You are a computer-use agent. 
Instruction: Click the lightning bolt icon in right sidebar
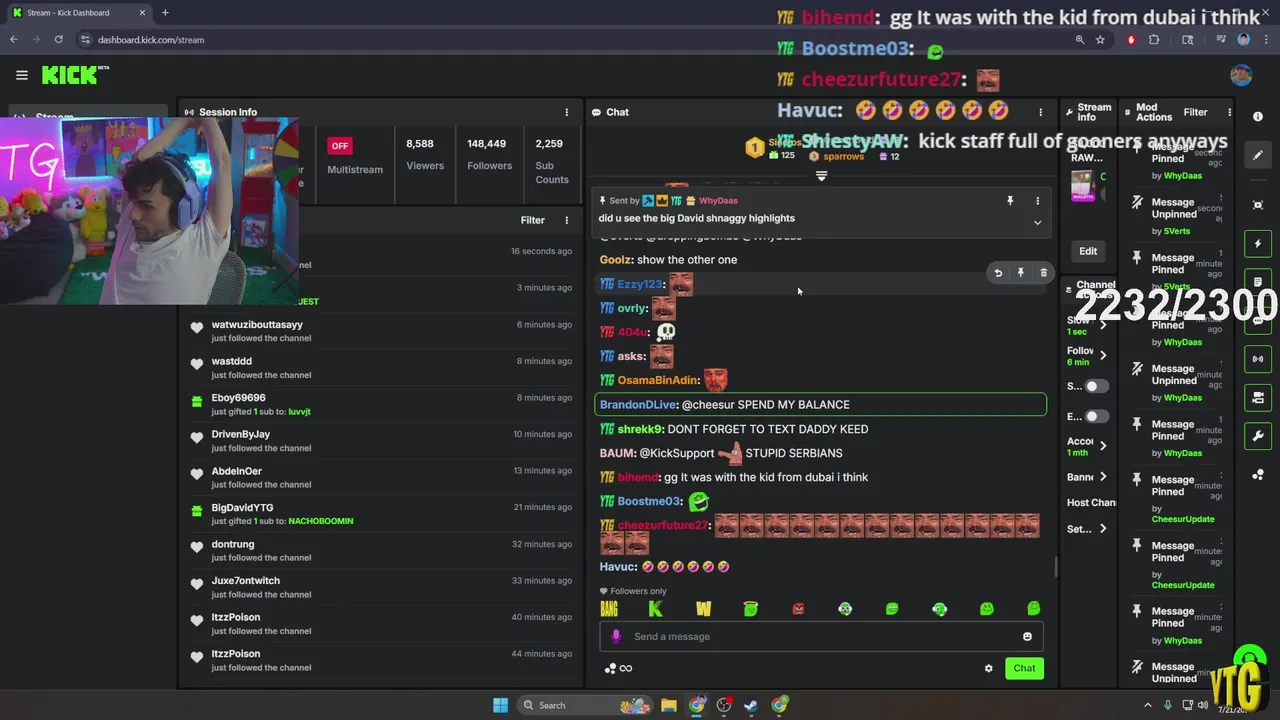tap(1258, 244)
